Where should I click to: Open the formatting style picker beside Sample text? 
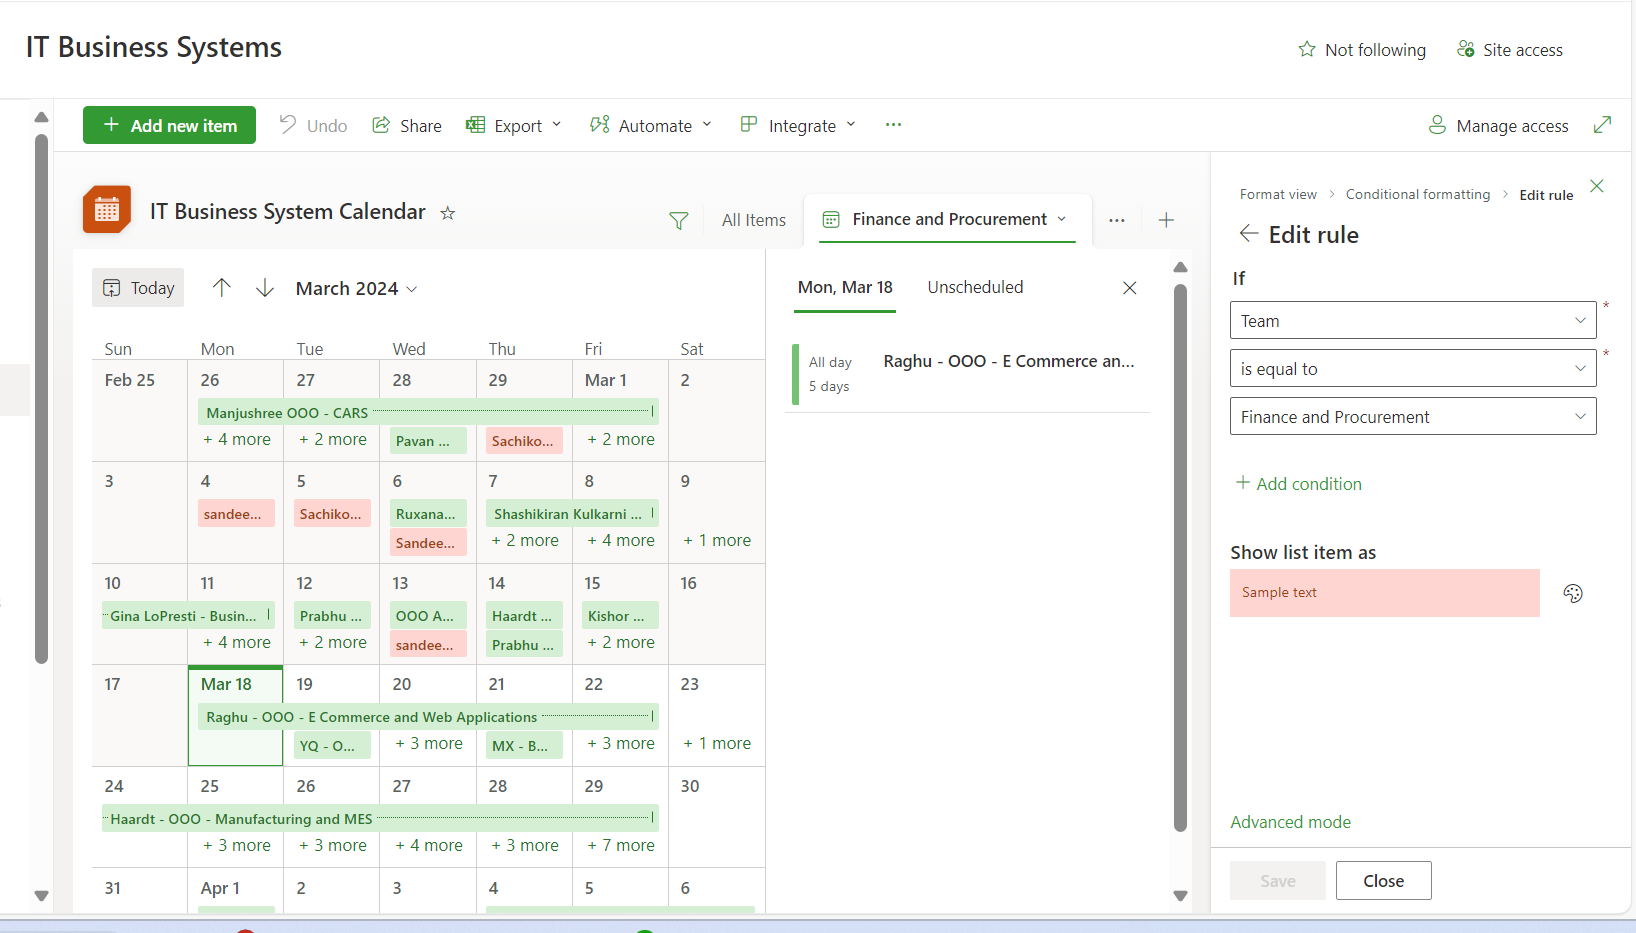pos(1573,593)
